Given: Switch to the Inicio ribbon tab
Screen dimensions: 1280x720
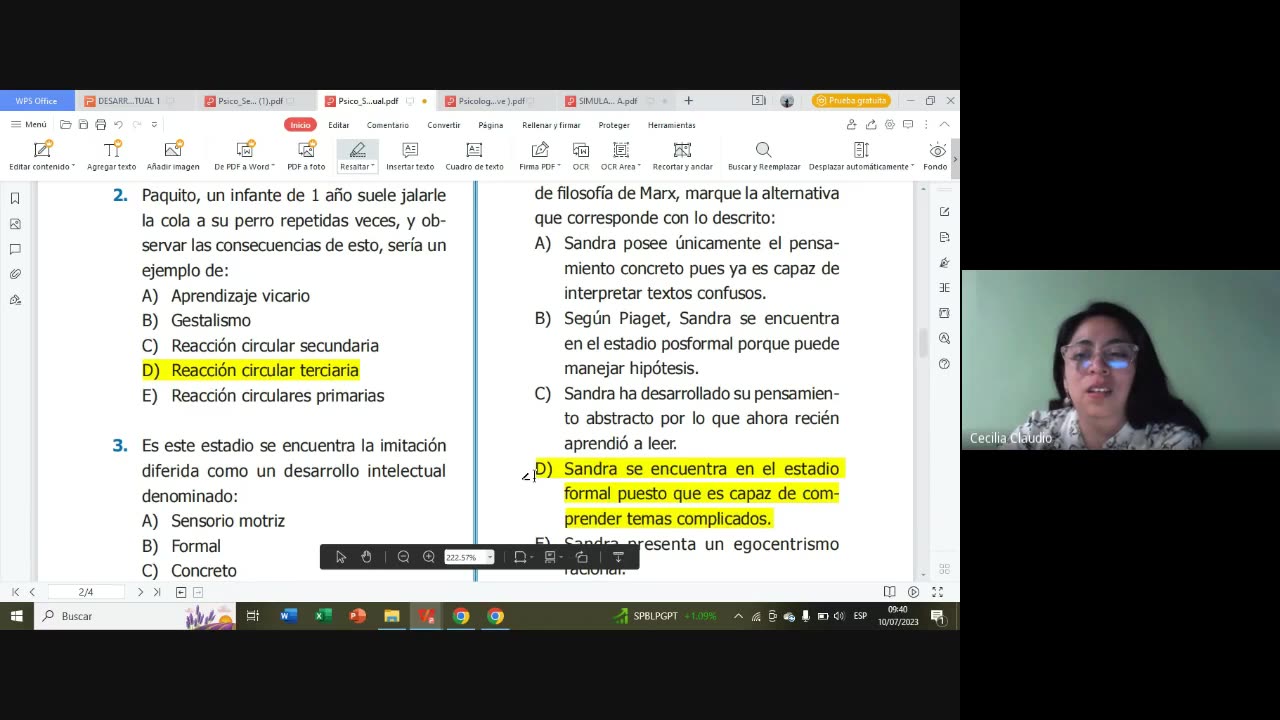Looking at the screenshot, I should [300, 125].
